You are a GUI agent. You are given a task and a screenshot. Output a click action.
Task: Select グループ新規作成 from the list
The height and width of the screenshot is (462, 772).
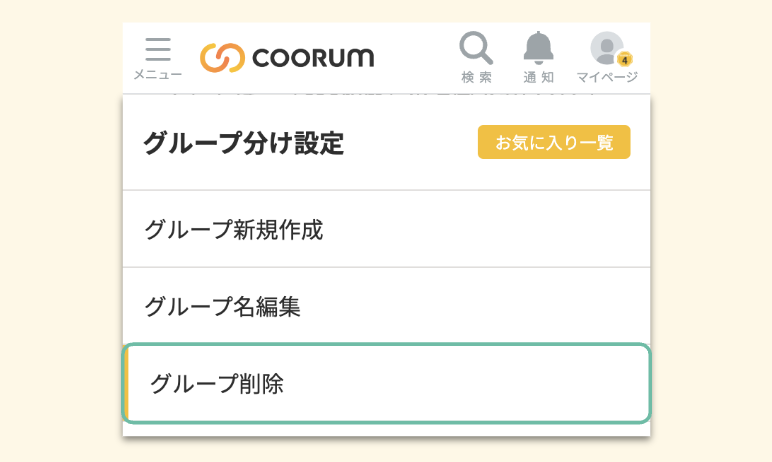pyautogui.click(x=234, y=229)
